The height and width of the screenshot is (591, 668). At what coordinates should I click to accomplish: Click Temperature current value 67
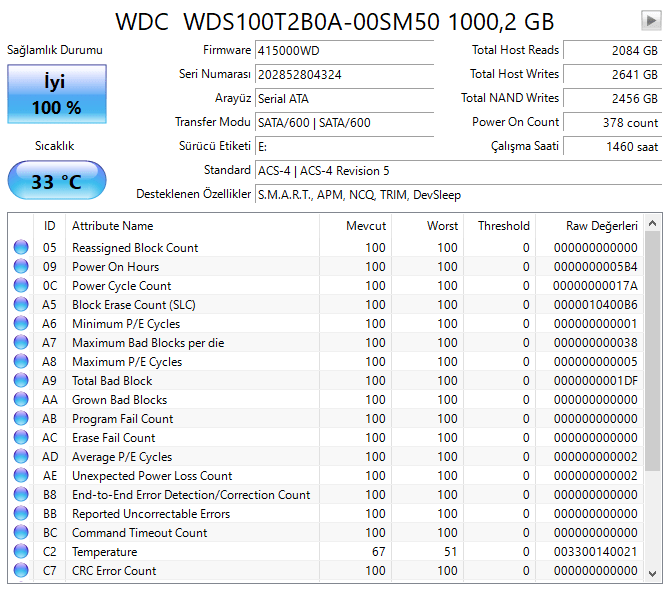point(378,552)
